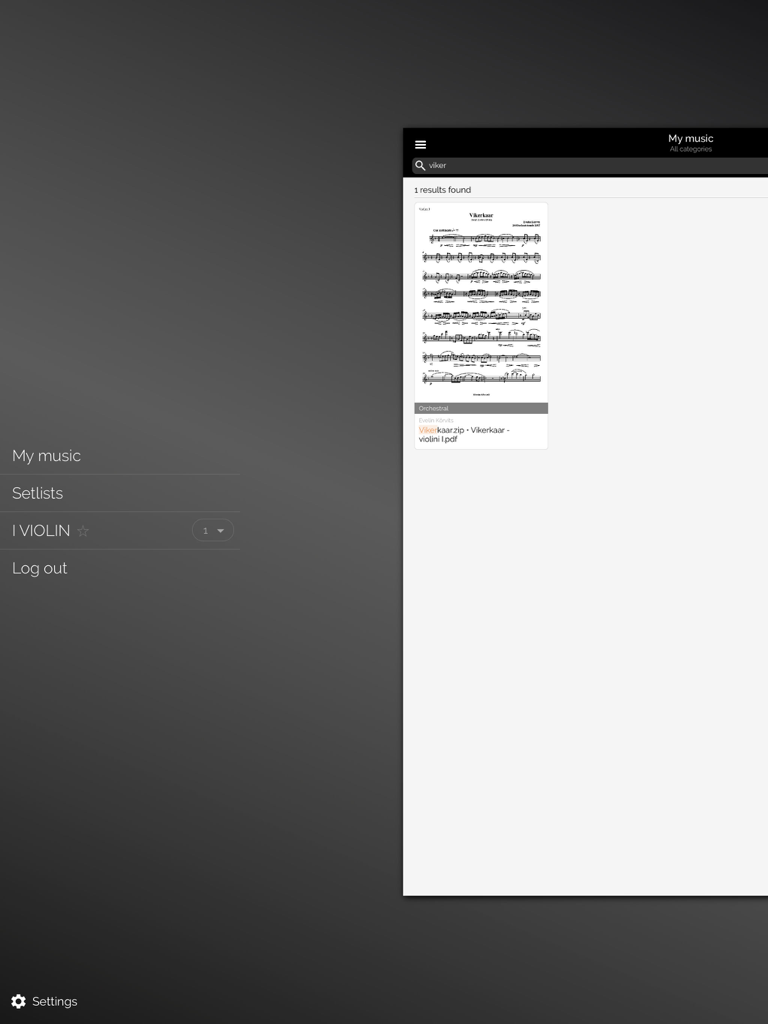
Task: Open the Vikerkaar sheet music thumbnail
Action: [x=481, y=302]
